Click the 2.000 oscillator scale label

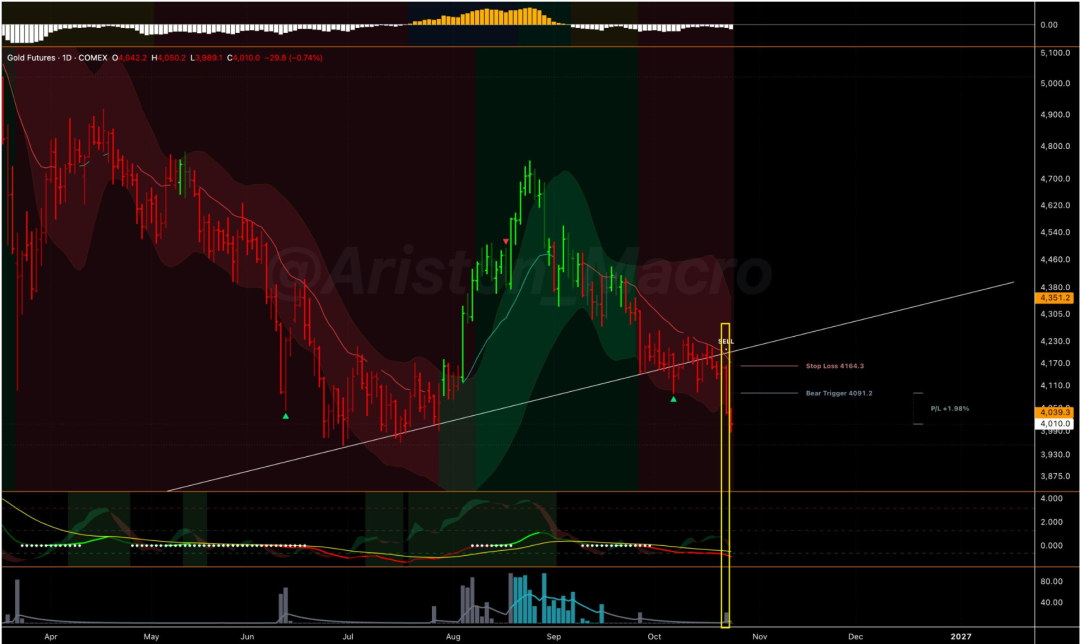tap(1051, 522)
